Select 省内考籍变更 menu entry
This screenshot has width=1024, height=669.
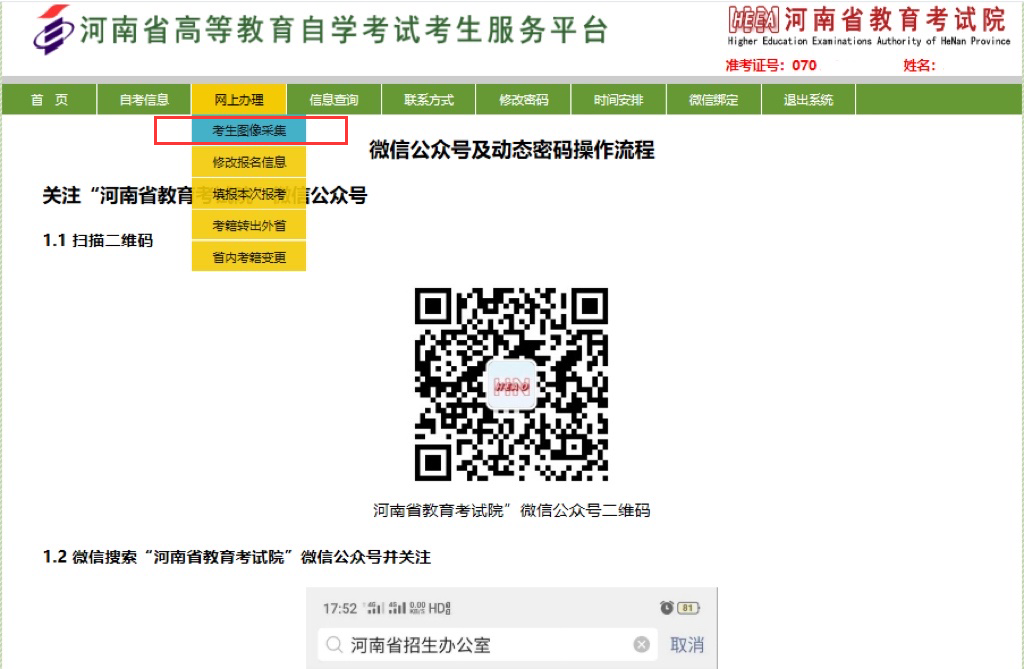point(249,257)
